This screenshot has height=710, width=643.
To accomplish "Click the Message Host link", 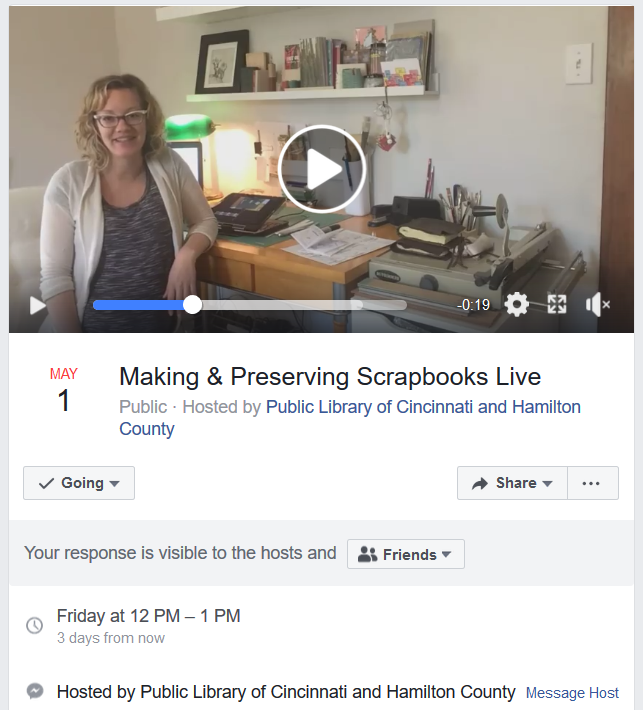I will [x=572, y=693].
